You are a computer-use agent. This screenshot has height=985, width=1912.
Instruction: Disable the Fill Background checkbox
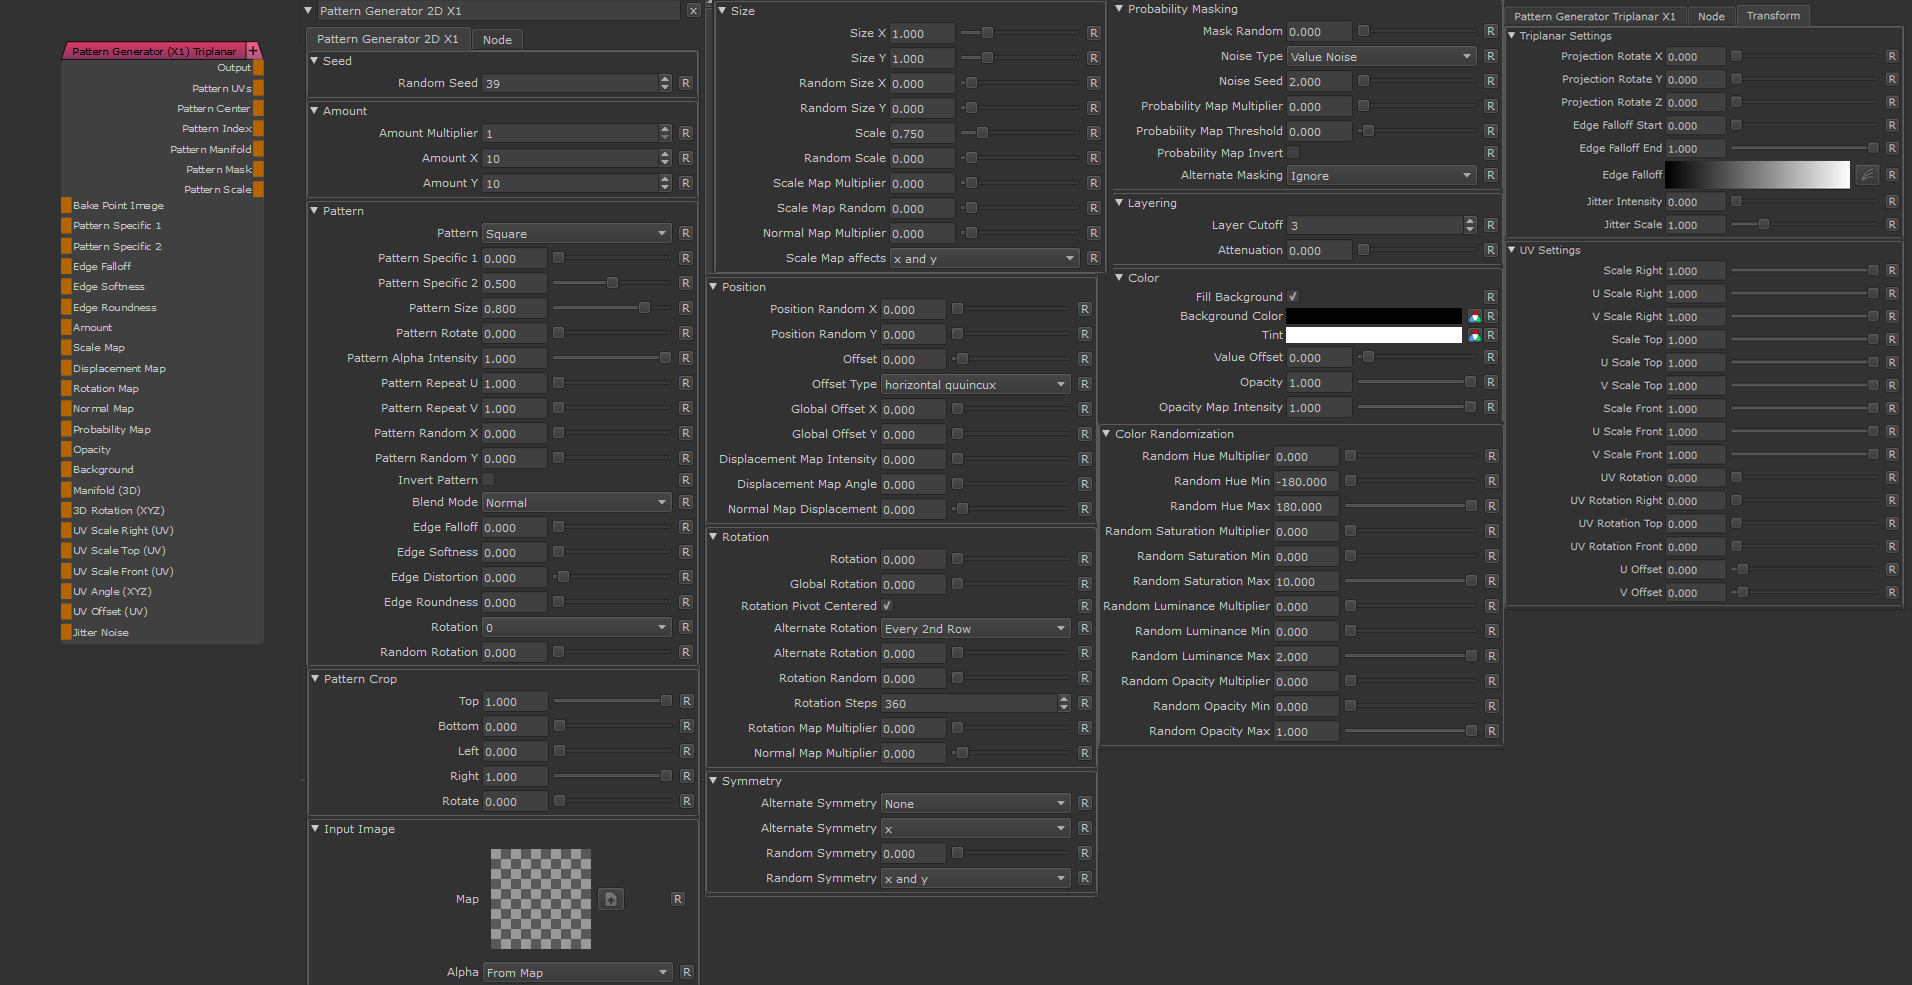[1293, 296]
